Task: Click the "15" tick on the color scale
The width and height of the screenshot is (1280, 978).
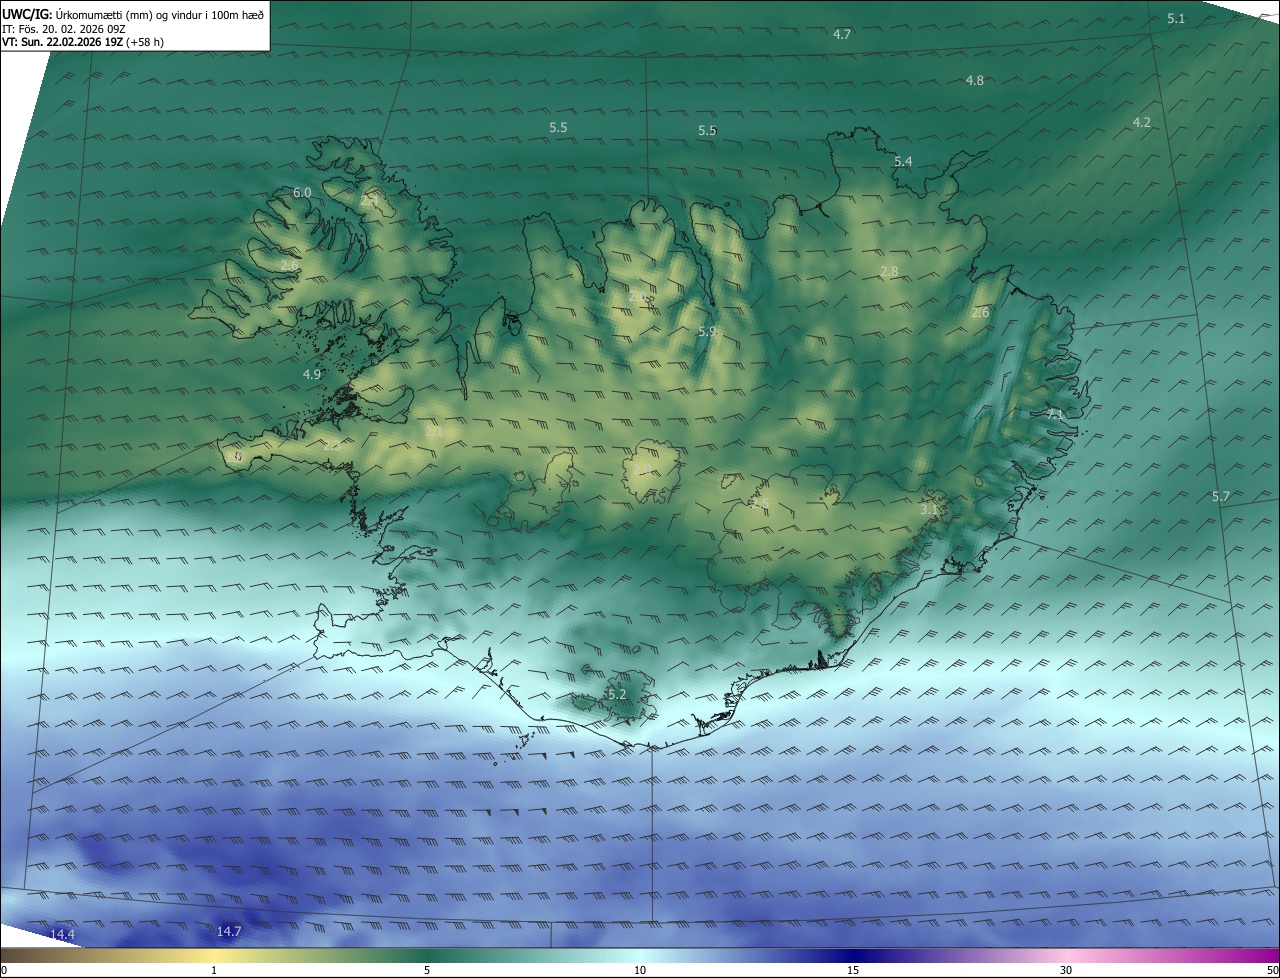Action: click(x=853, y=970)
